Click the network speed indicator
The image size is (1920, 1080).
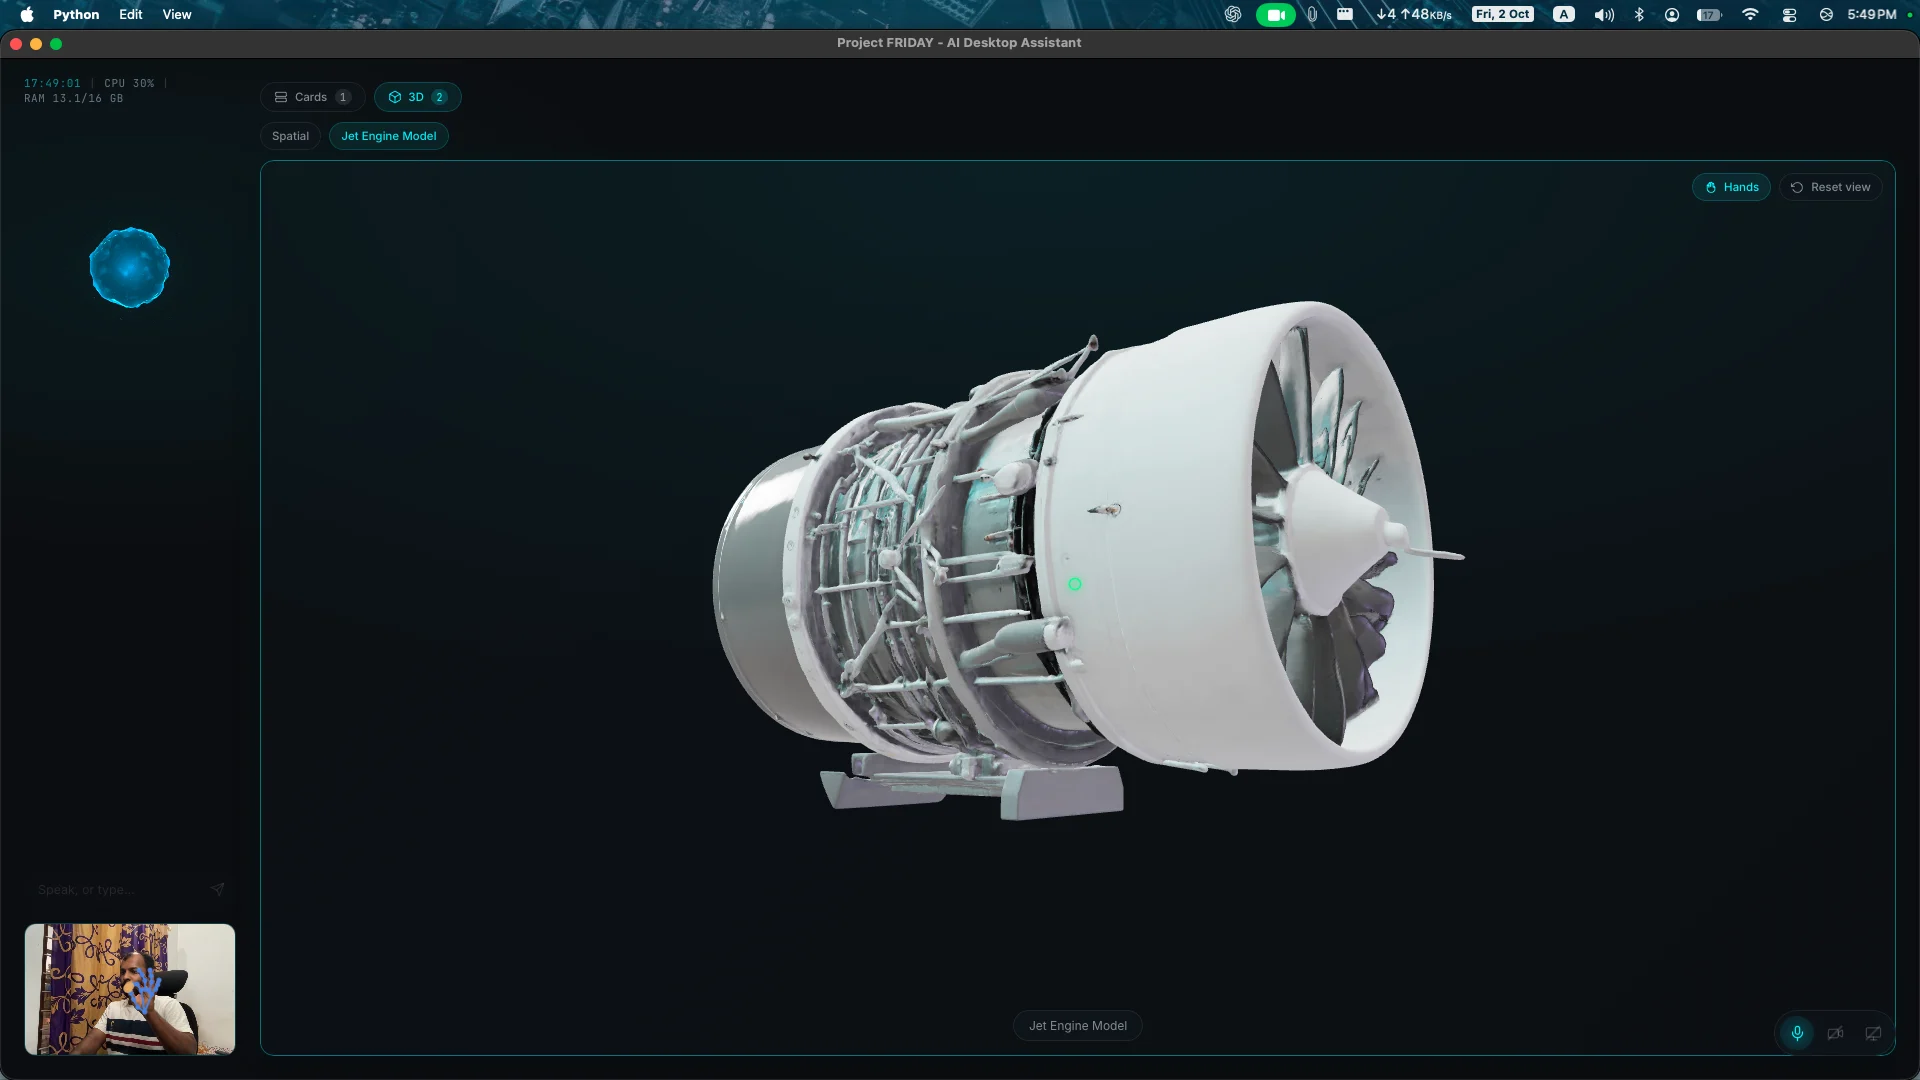point(1414,14)
